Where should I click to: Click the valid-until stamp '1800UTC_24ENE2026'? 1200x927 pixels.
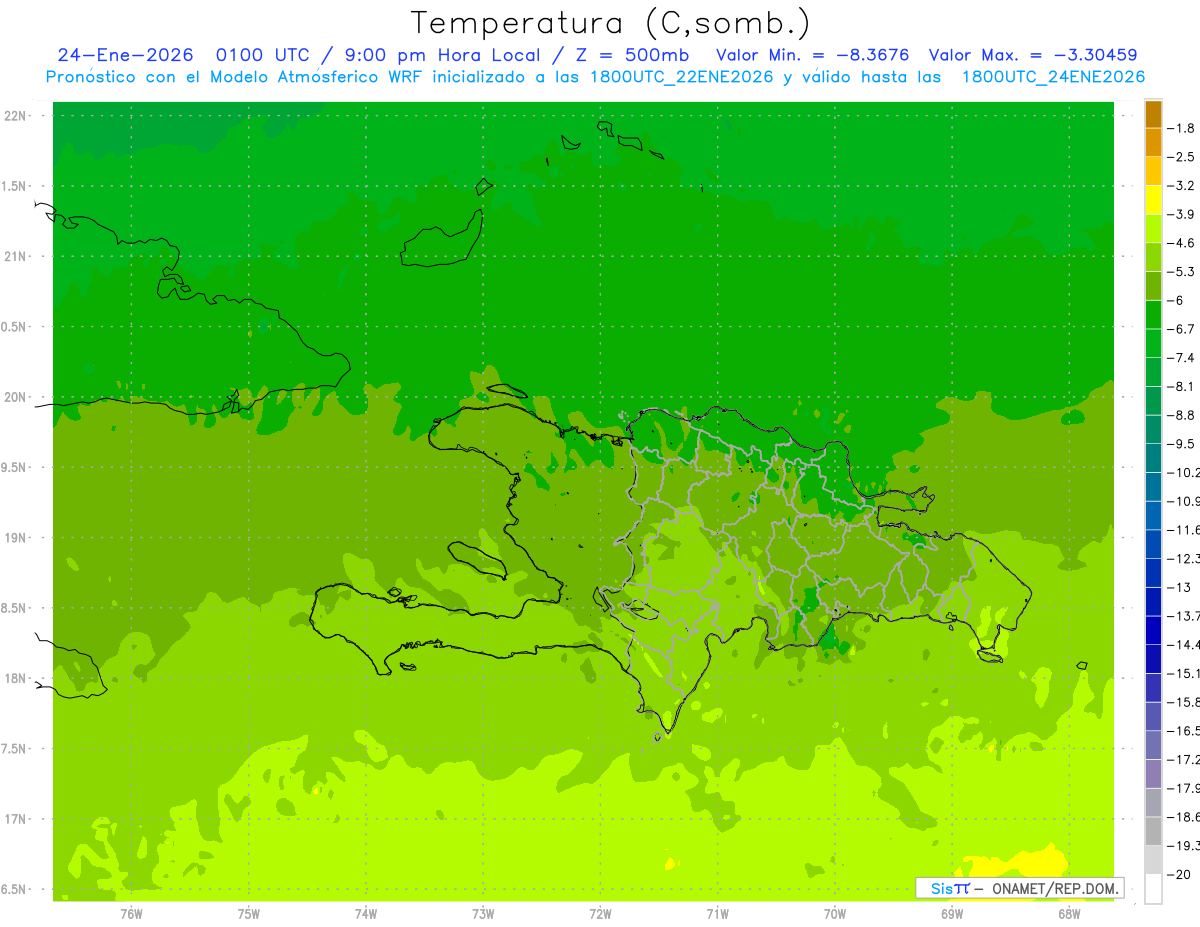1052,77
